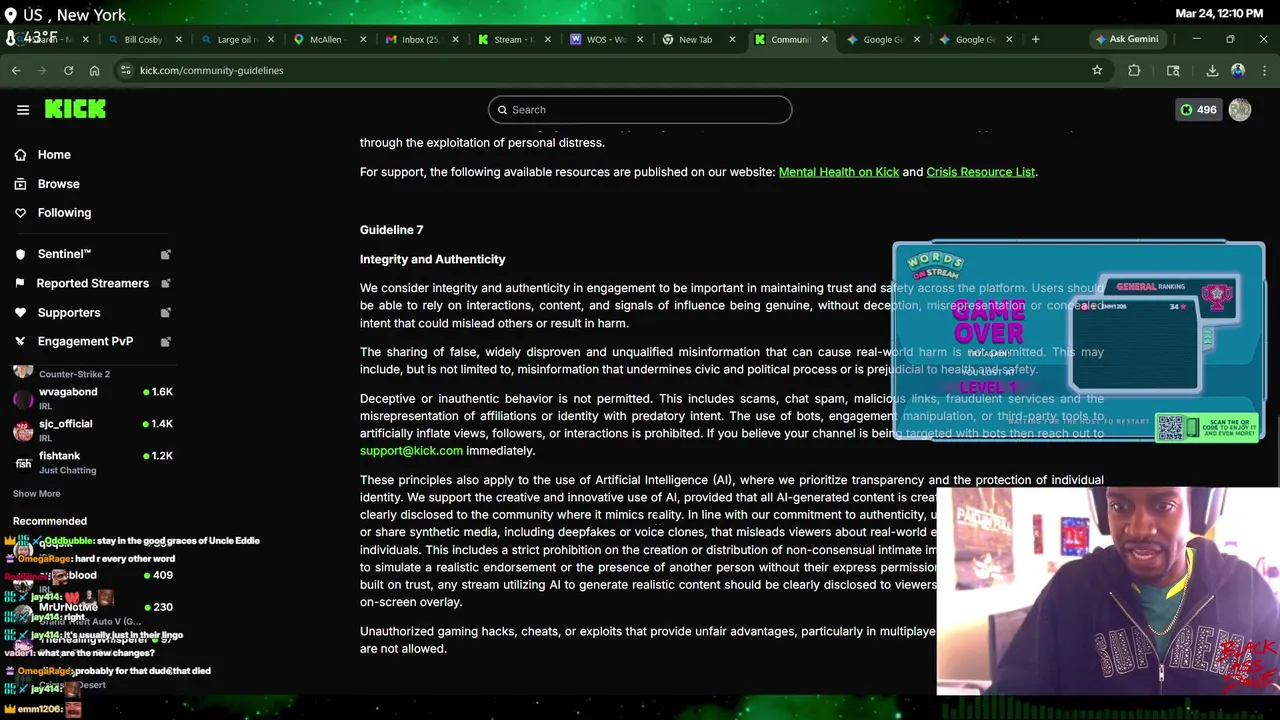Switch to the Large oil tab

click(236, 39)
